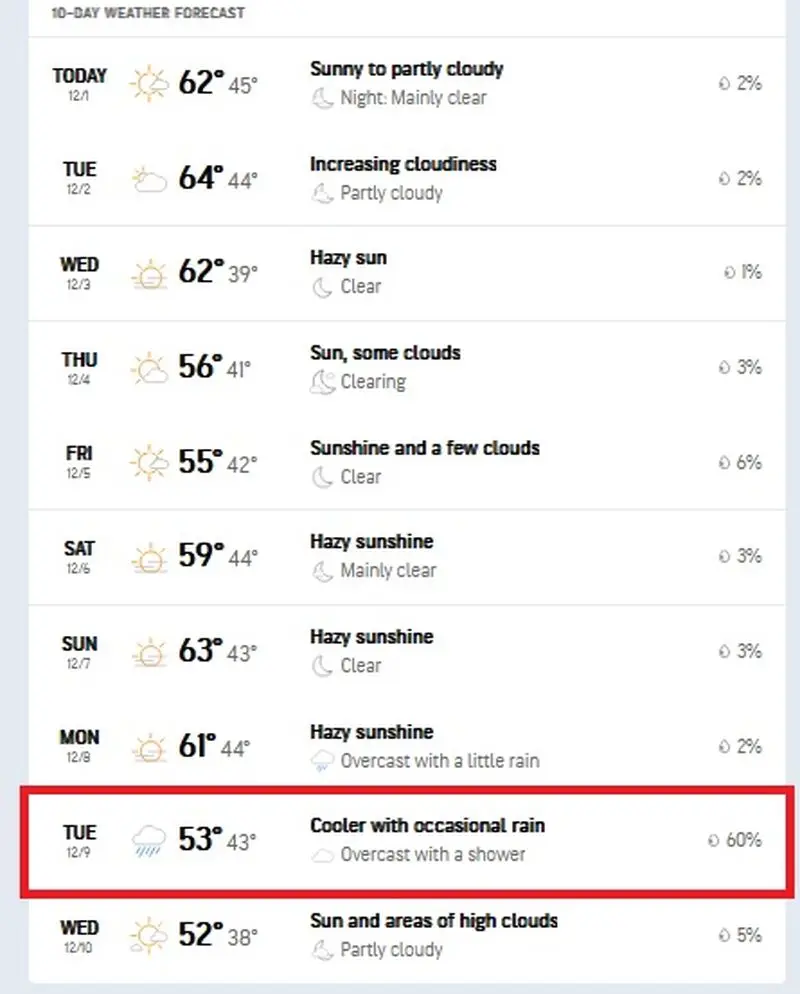Click the sun and cloud icon for Thu 12/4

[x=149, y=368]
